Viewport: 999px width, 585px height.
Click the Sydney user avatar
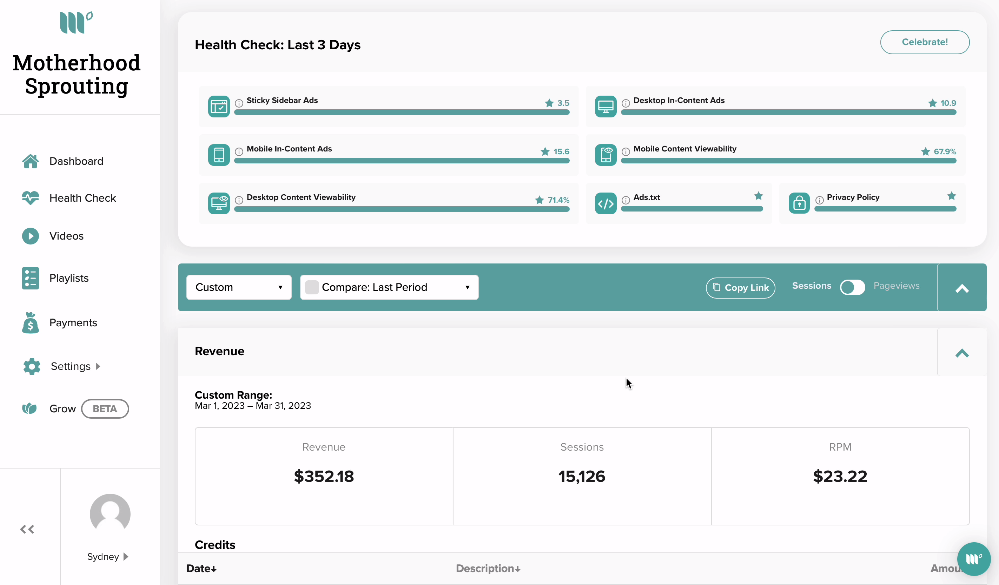coord(110,514)
